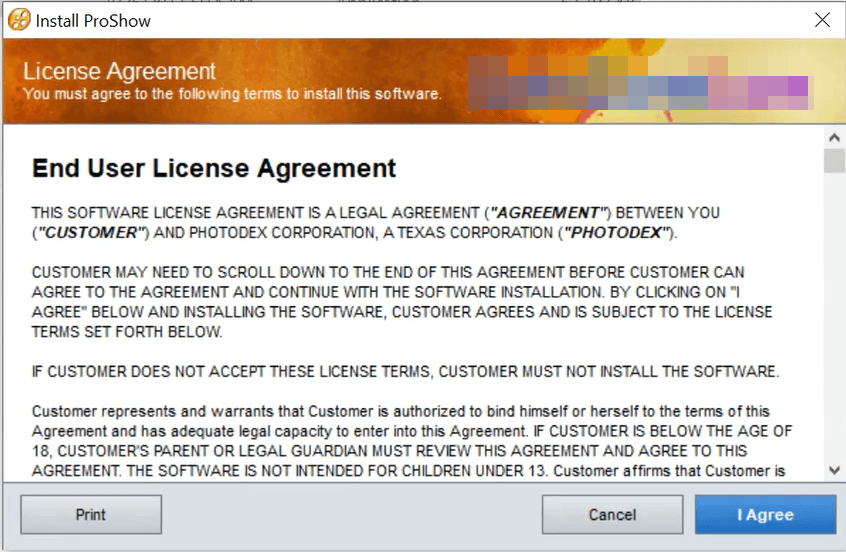Close the Install ProShow window
Image resolution: width=846 pixels, height=552 pixels.
tap(822, 19)
